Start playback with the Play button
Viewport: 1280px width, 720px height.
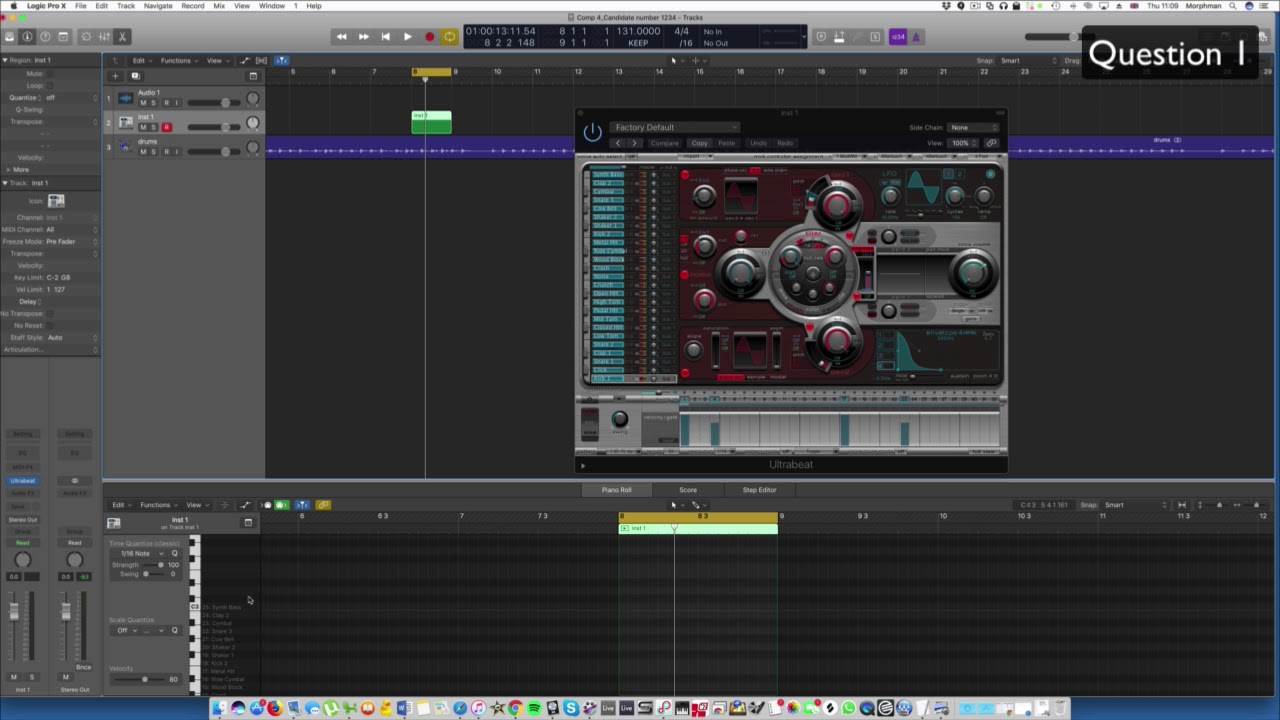click(408, 37)
